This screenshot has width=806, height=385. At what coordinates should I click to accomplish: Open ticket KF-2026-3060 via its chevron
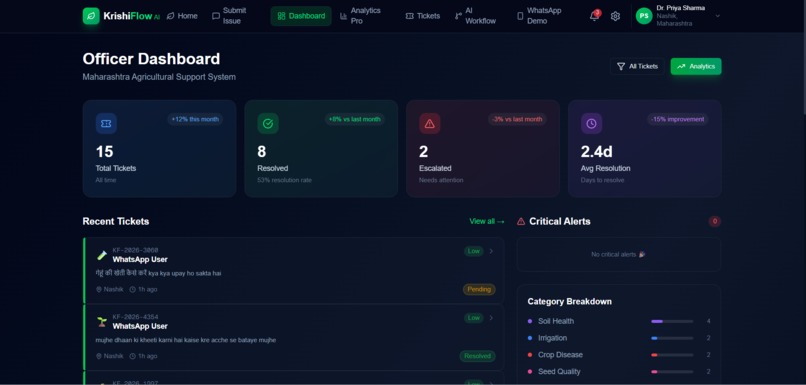tap(491, 251)
